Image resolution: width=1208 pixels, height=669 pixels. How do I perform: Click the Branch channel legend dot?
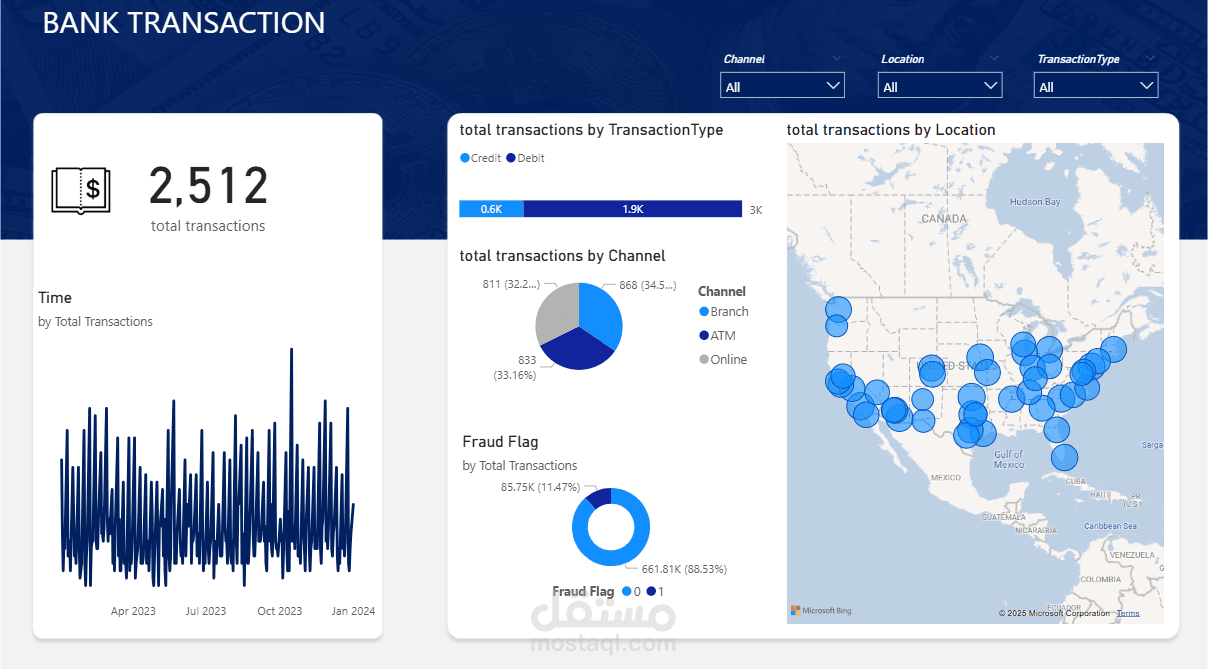pyautogui.click(x=704, y=312)
